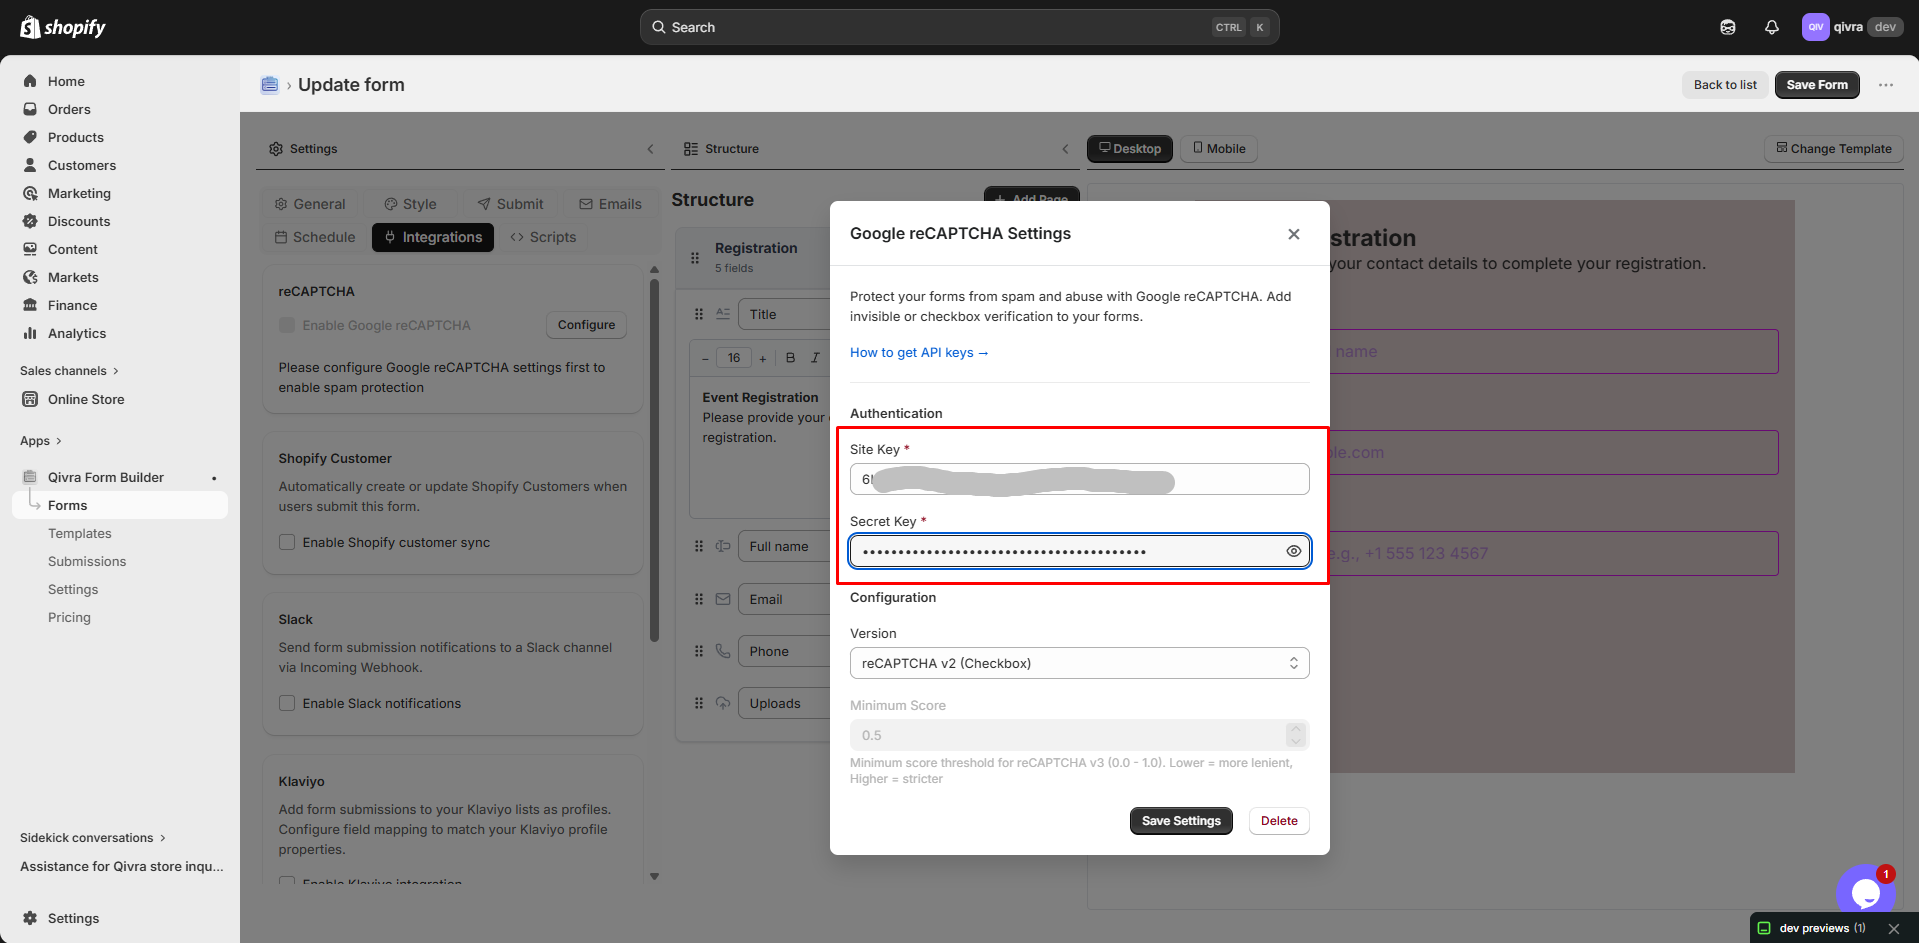Show the Secret Key with the eye icon

click(1293, 551)
